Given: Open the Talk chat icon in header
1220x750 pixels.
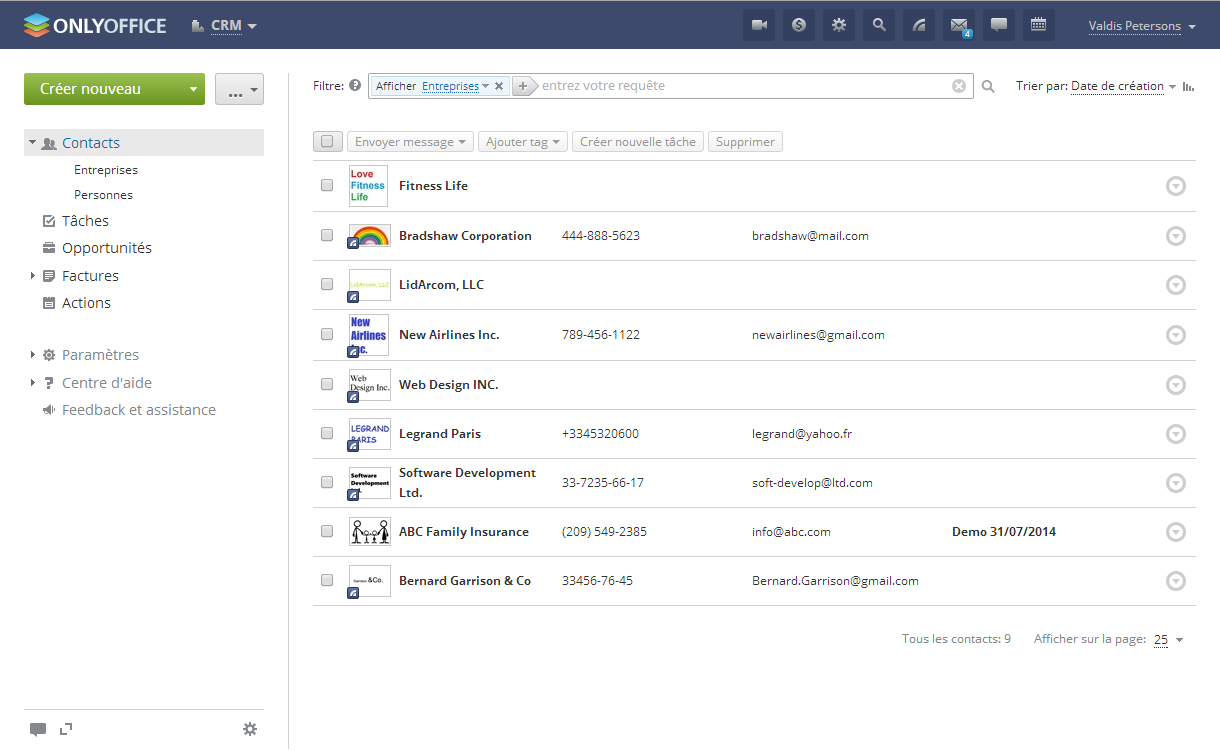Looking at the screenshot, I should (999, 25).
